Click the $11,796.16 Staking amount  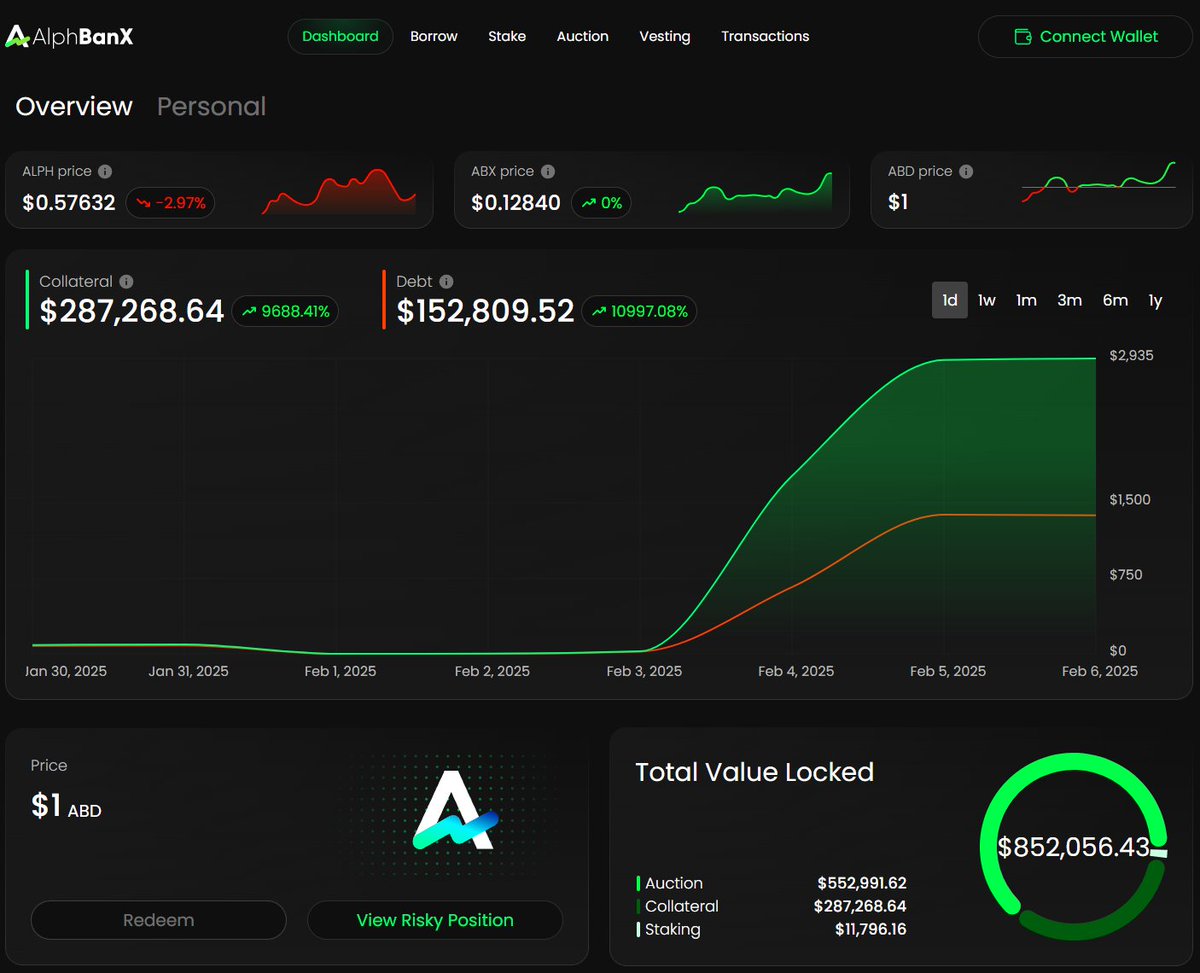pyautogui.click(x=870, y=929)
